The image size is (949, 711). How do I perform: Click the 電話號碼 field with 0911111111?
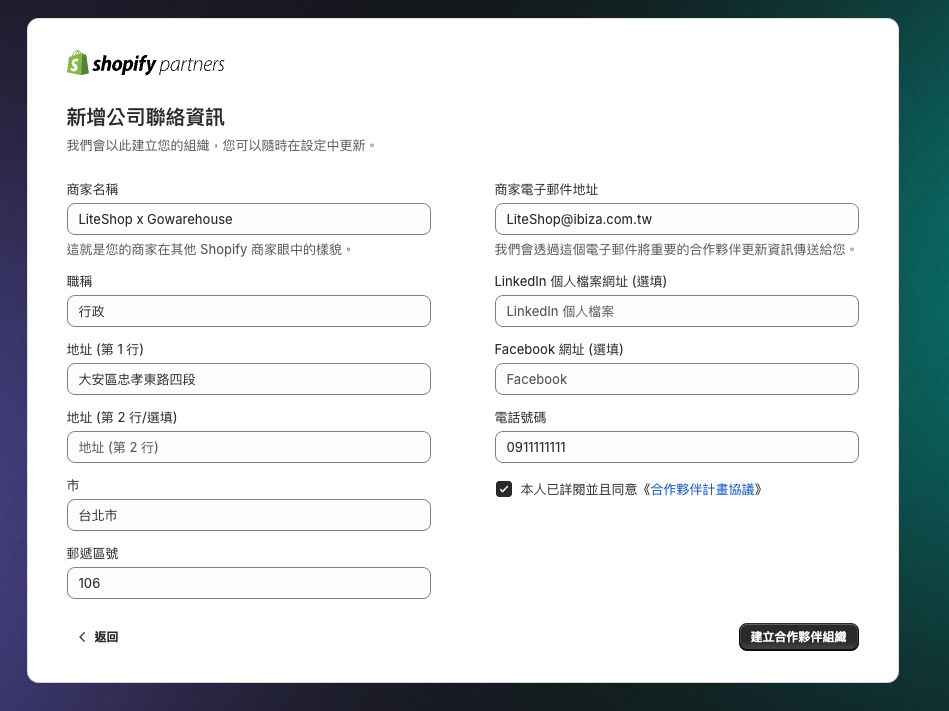click(x=676, y=447)
